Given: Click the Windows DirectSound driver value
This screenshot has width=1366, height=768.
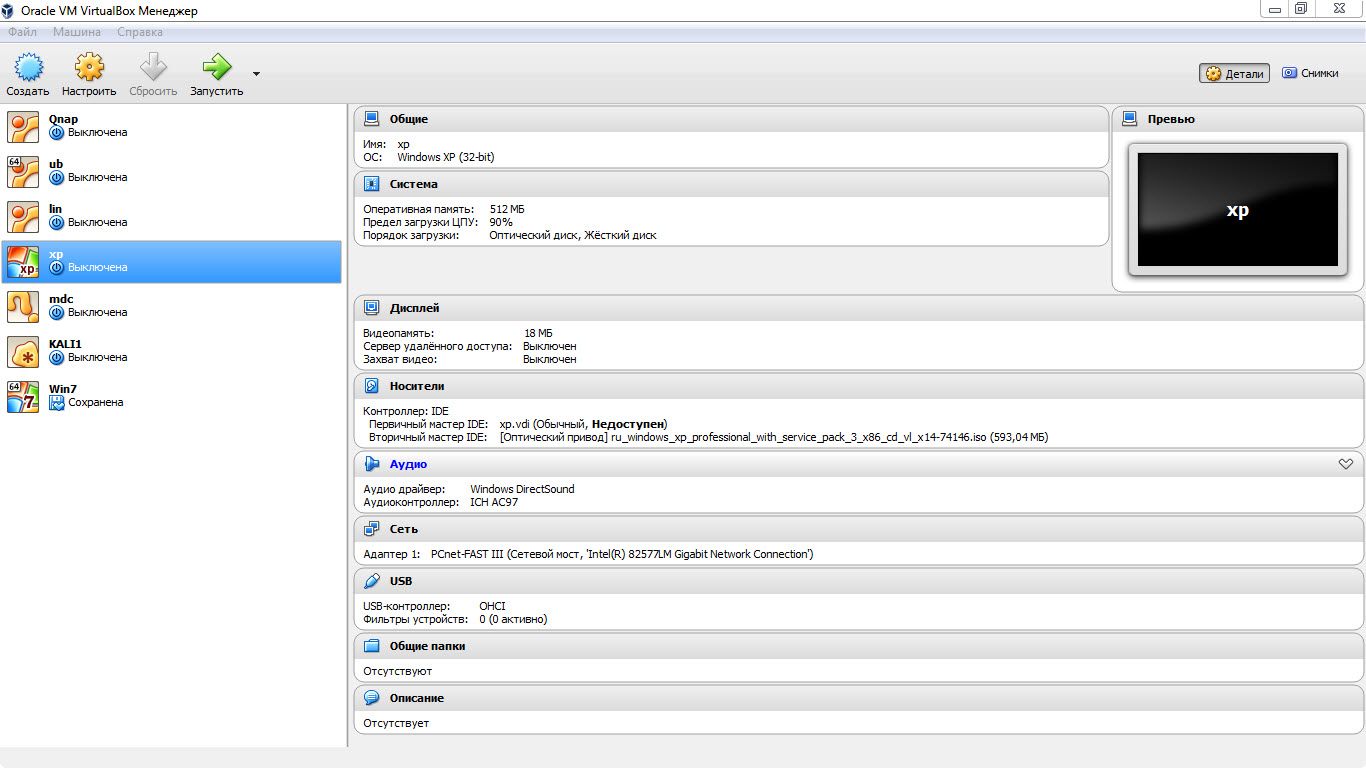Looking at the screenshot, I should click(x=522, y=489).
